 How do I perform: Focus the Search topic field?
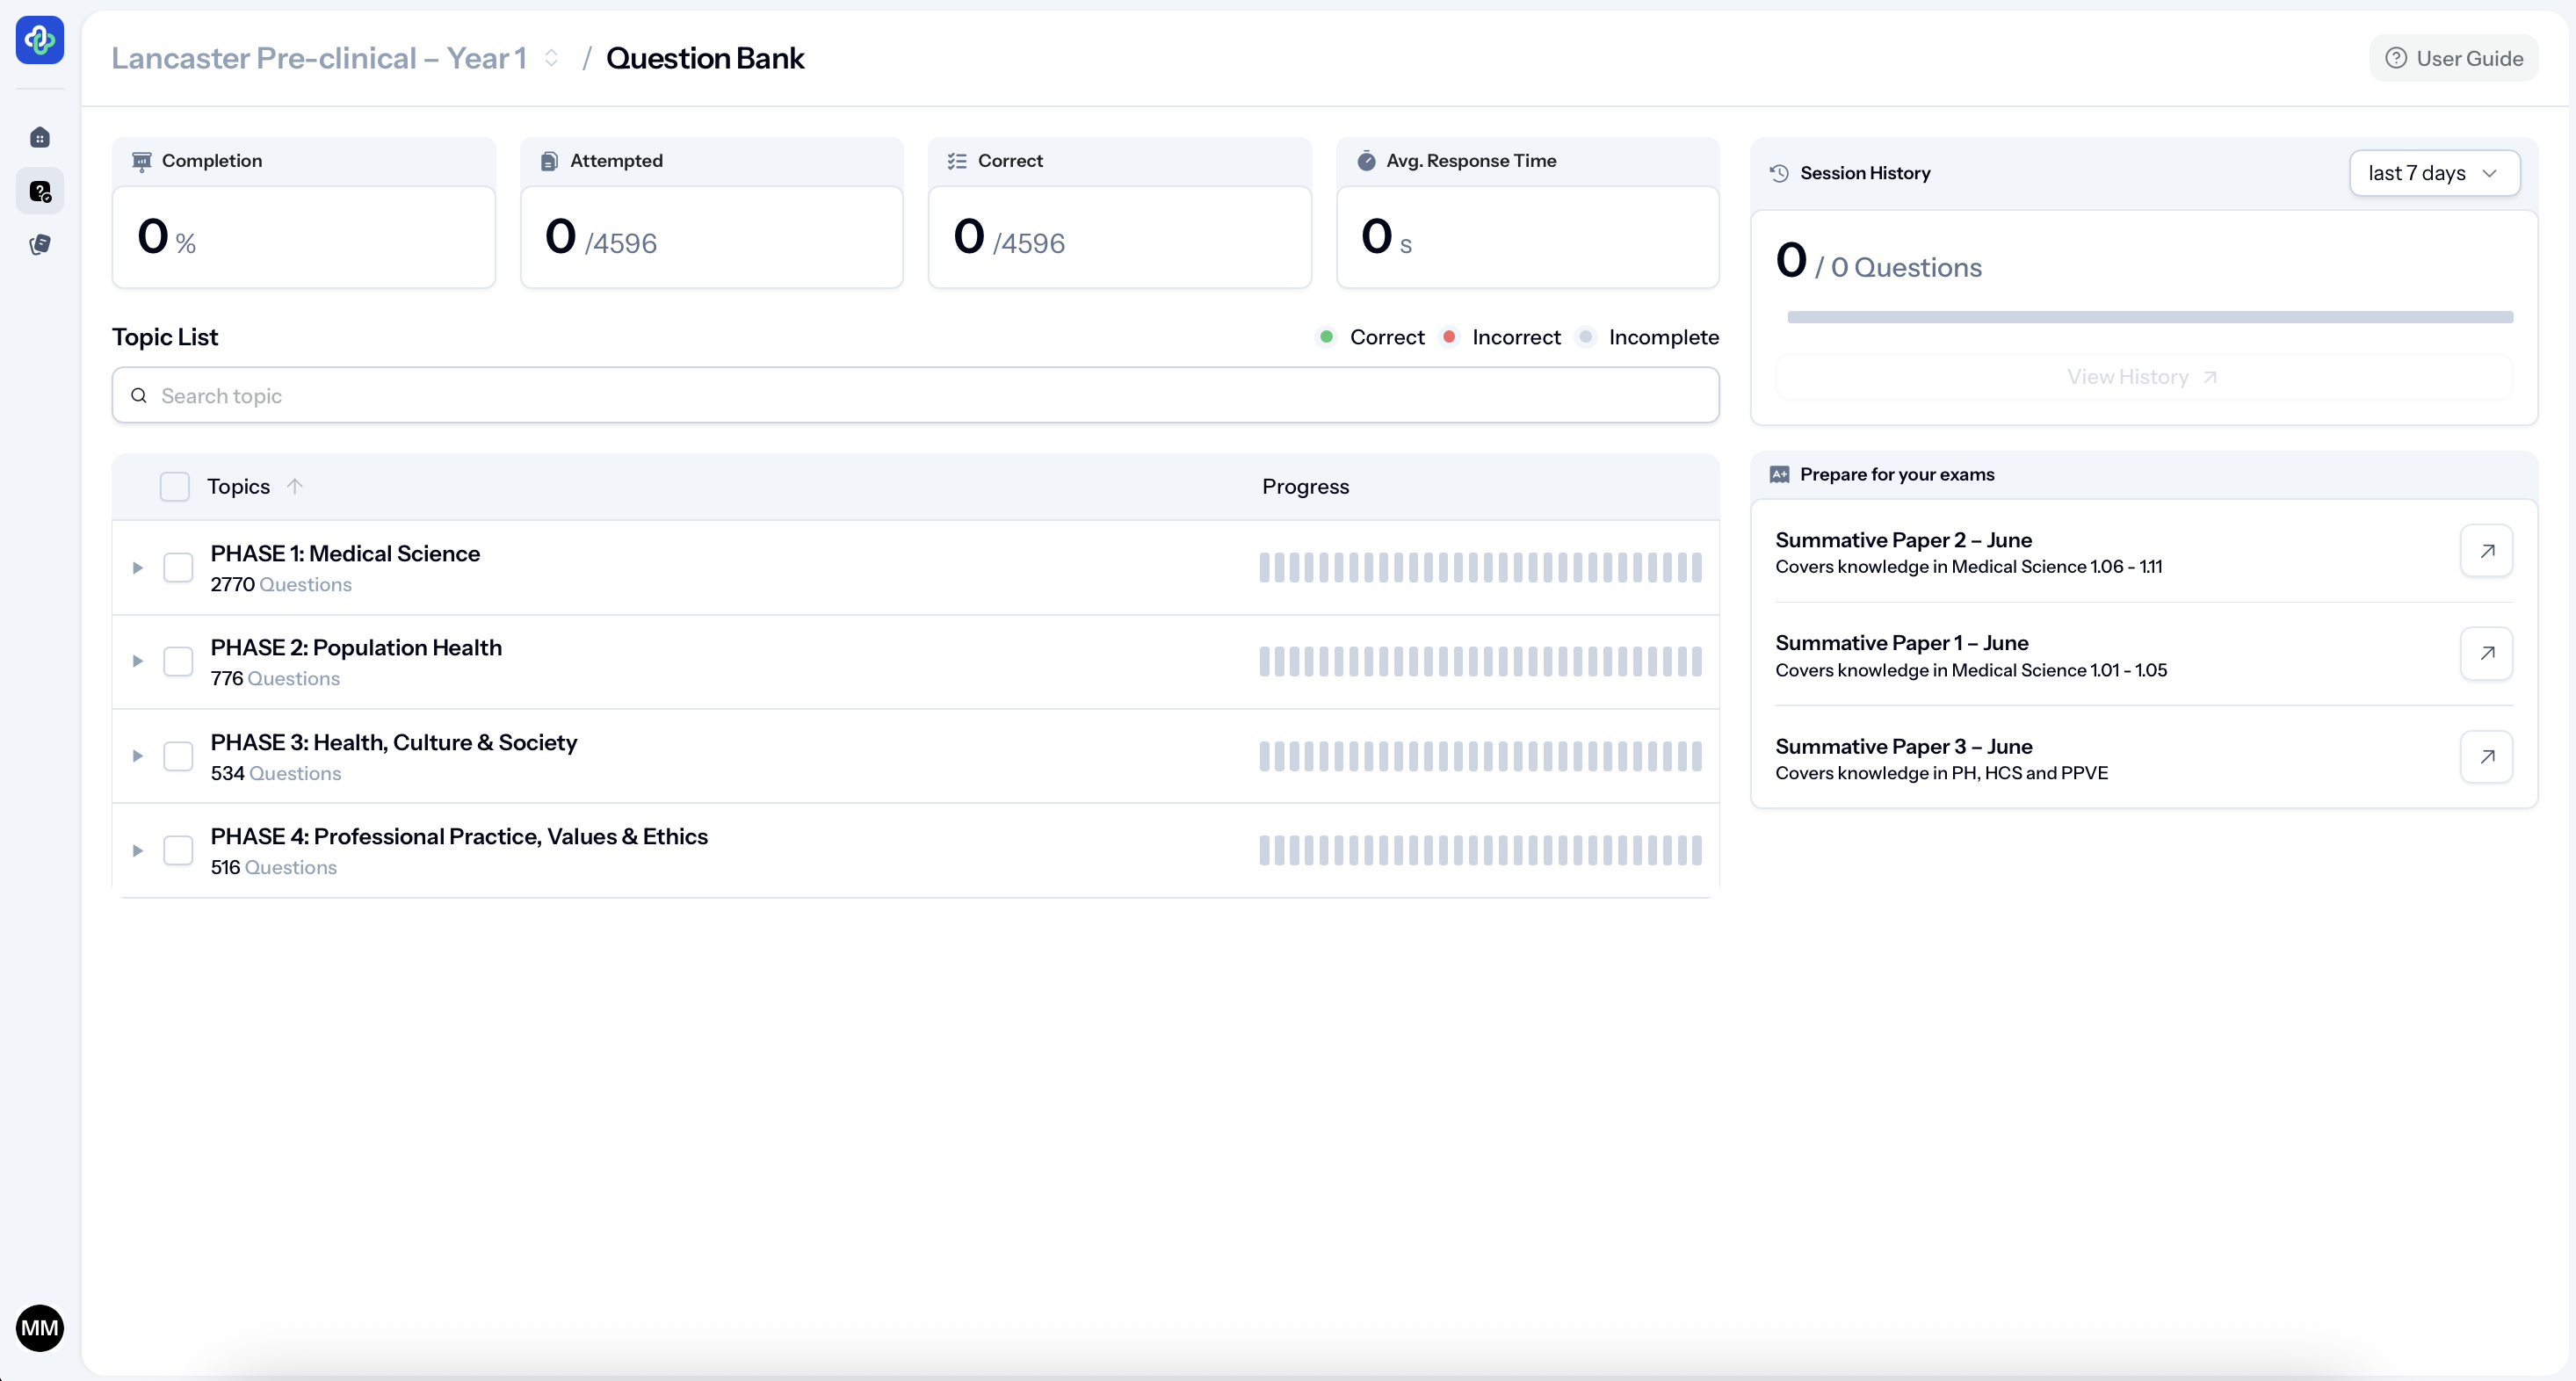coord(915,395)
